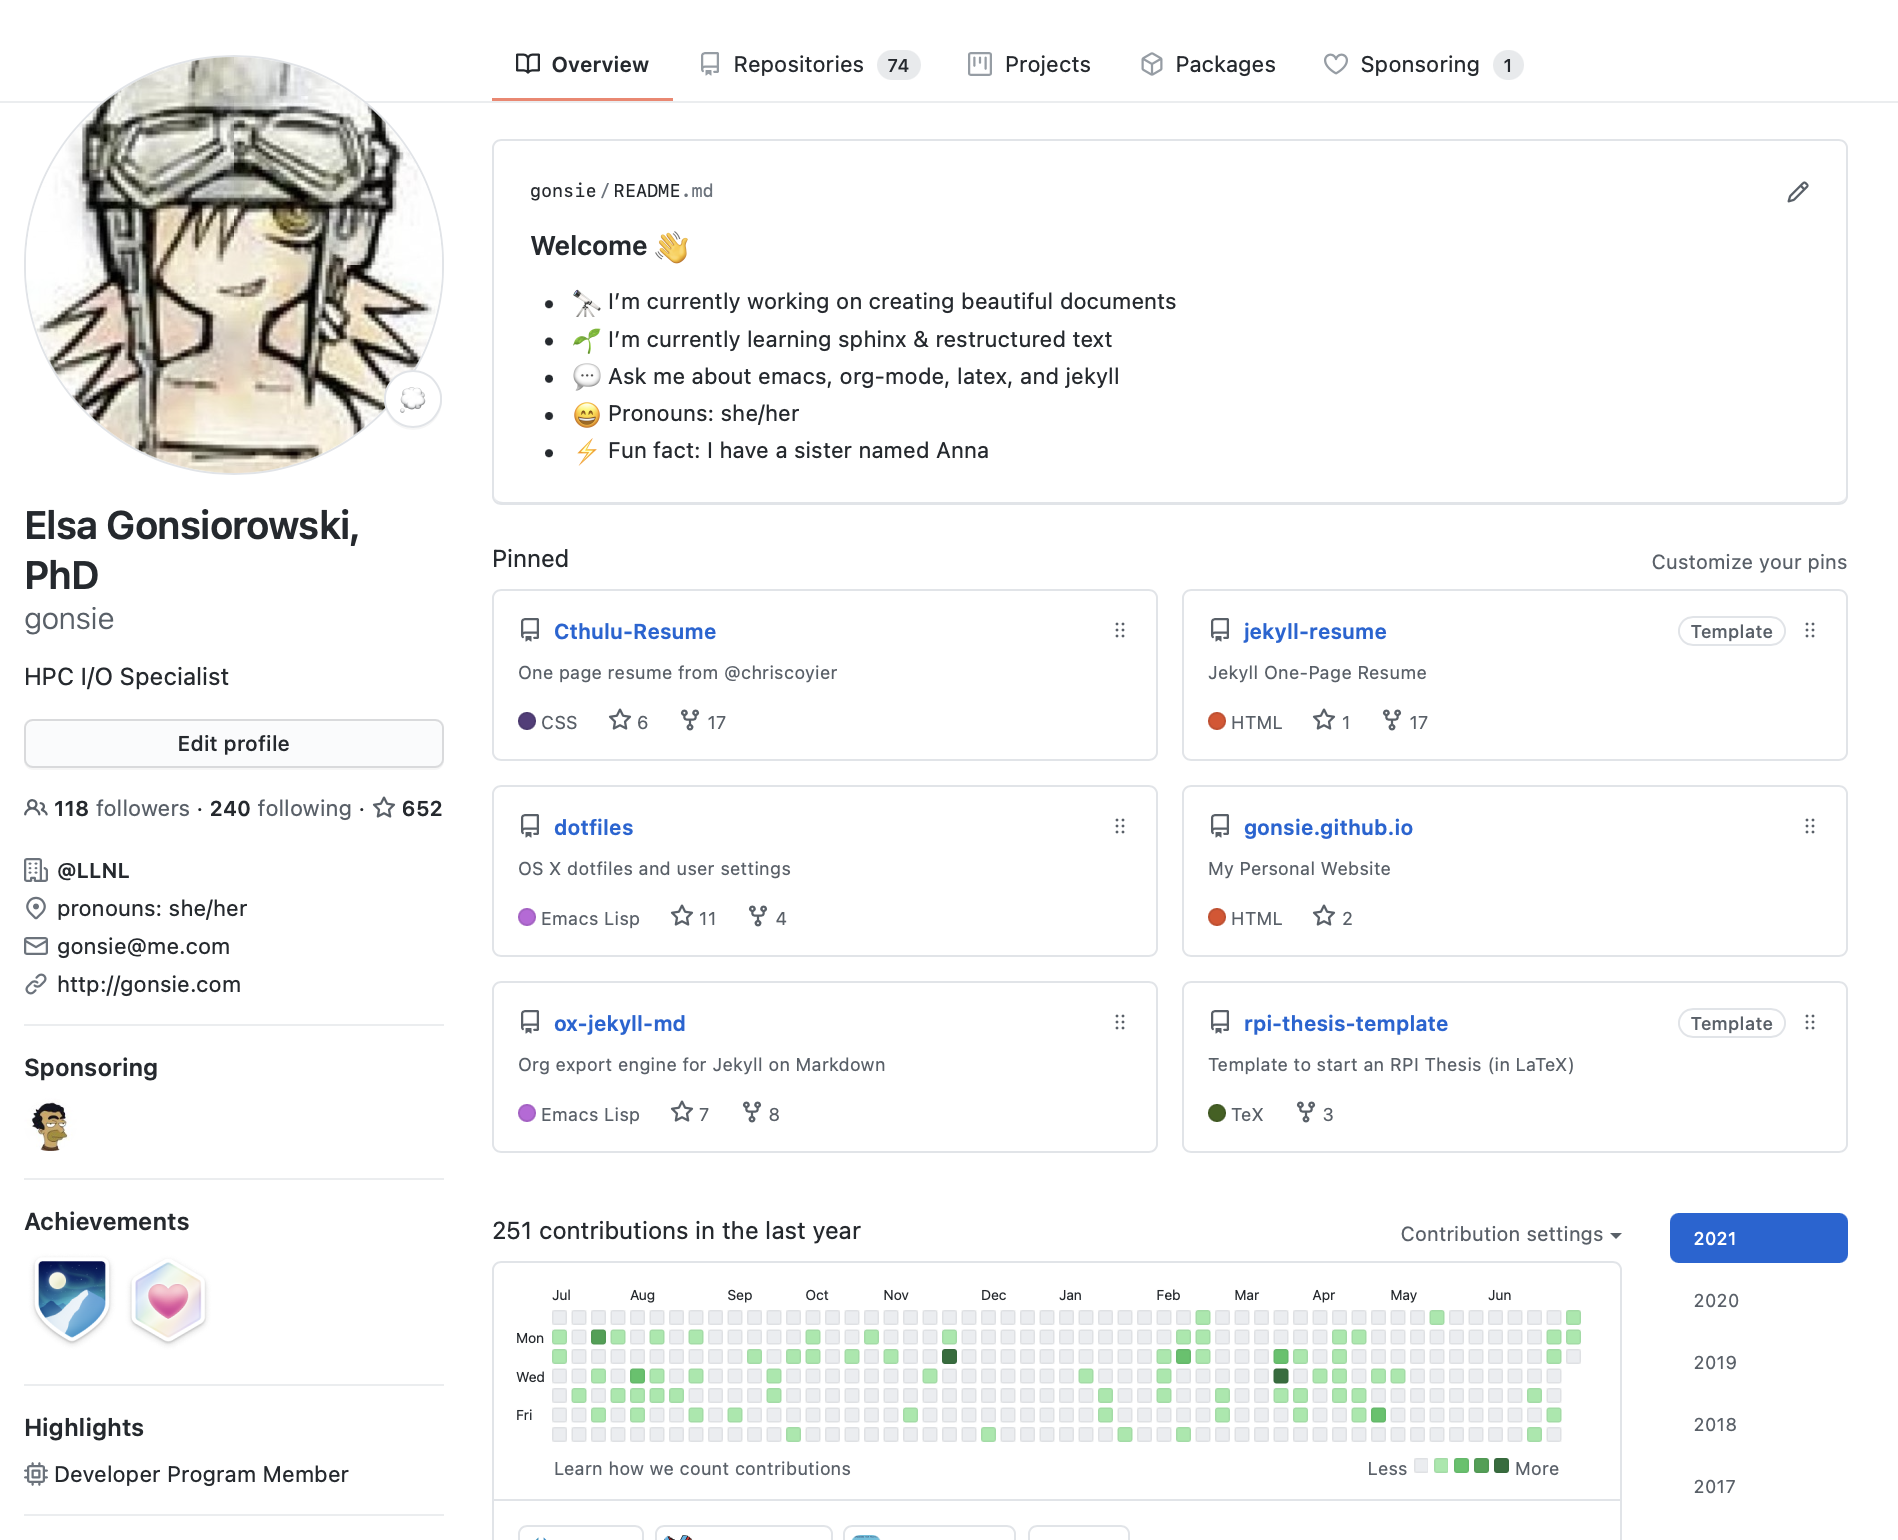Click drag handle on jekyll-resume pin
The image size is (1898, 1540).
1810,630
